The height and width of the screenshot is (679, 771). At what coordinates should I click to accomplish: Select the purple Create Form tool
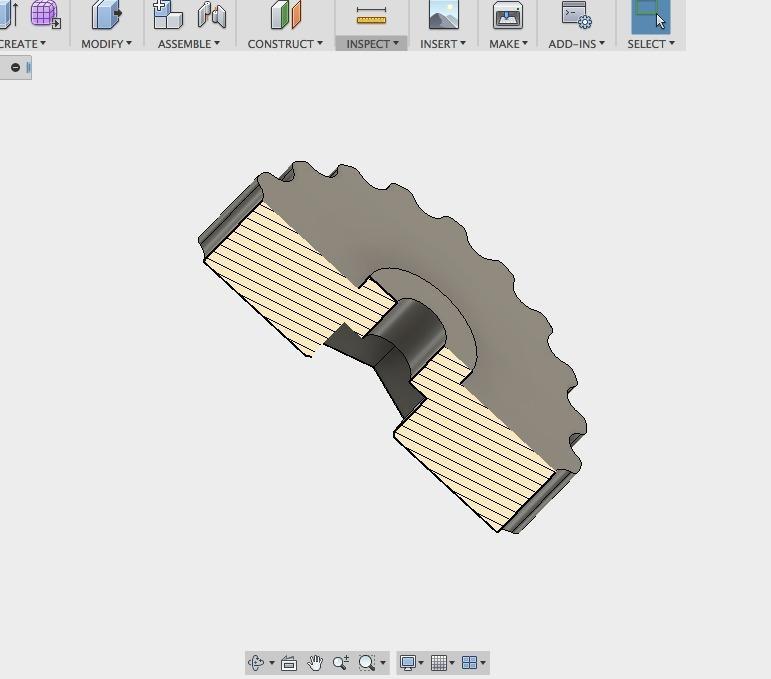[x=45, y=14]
